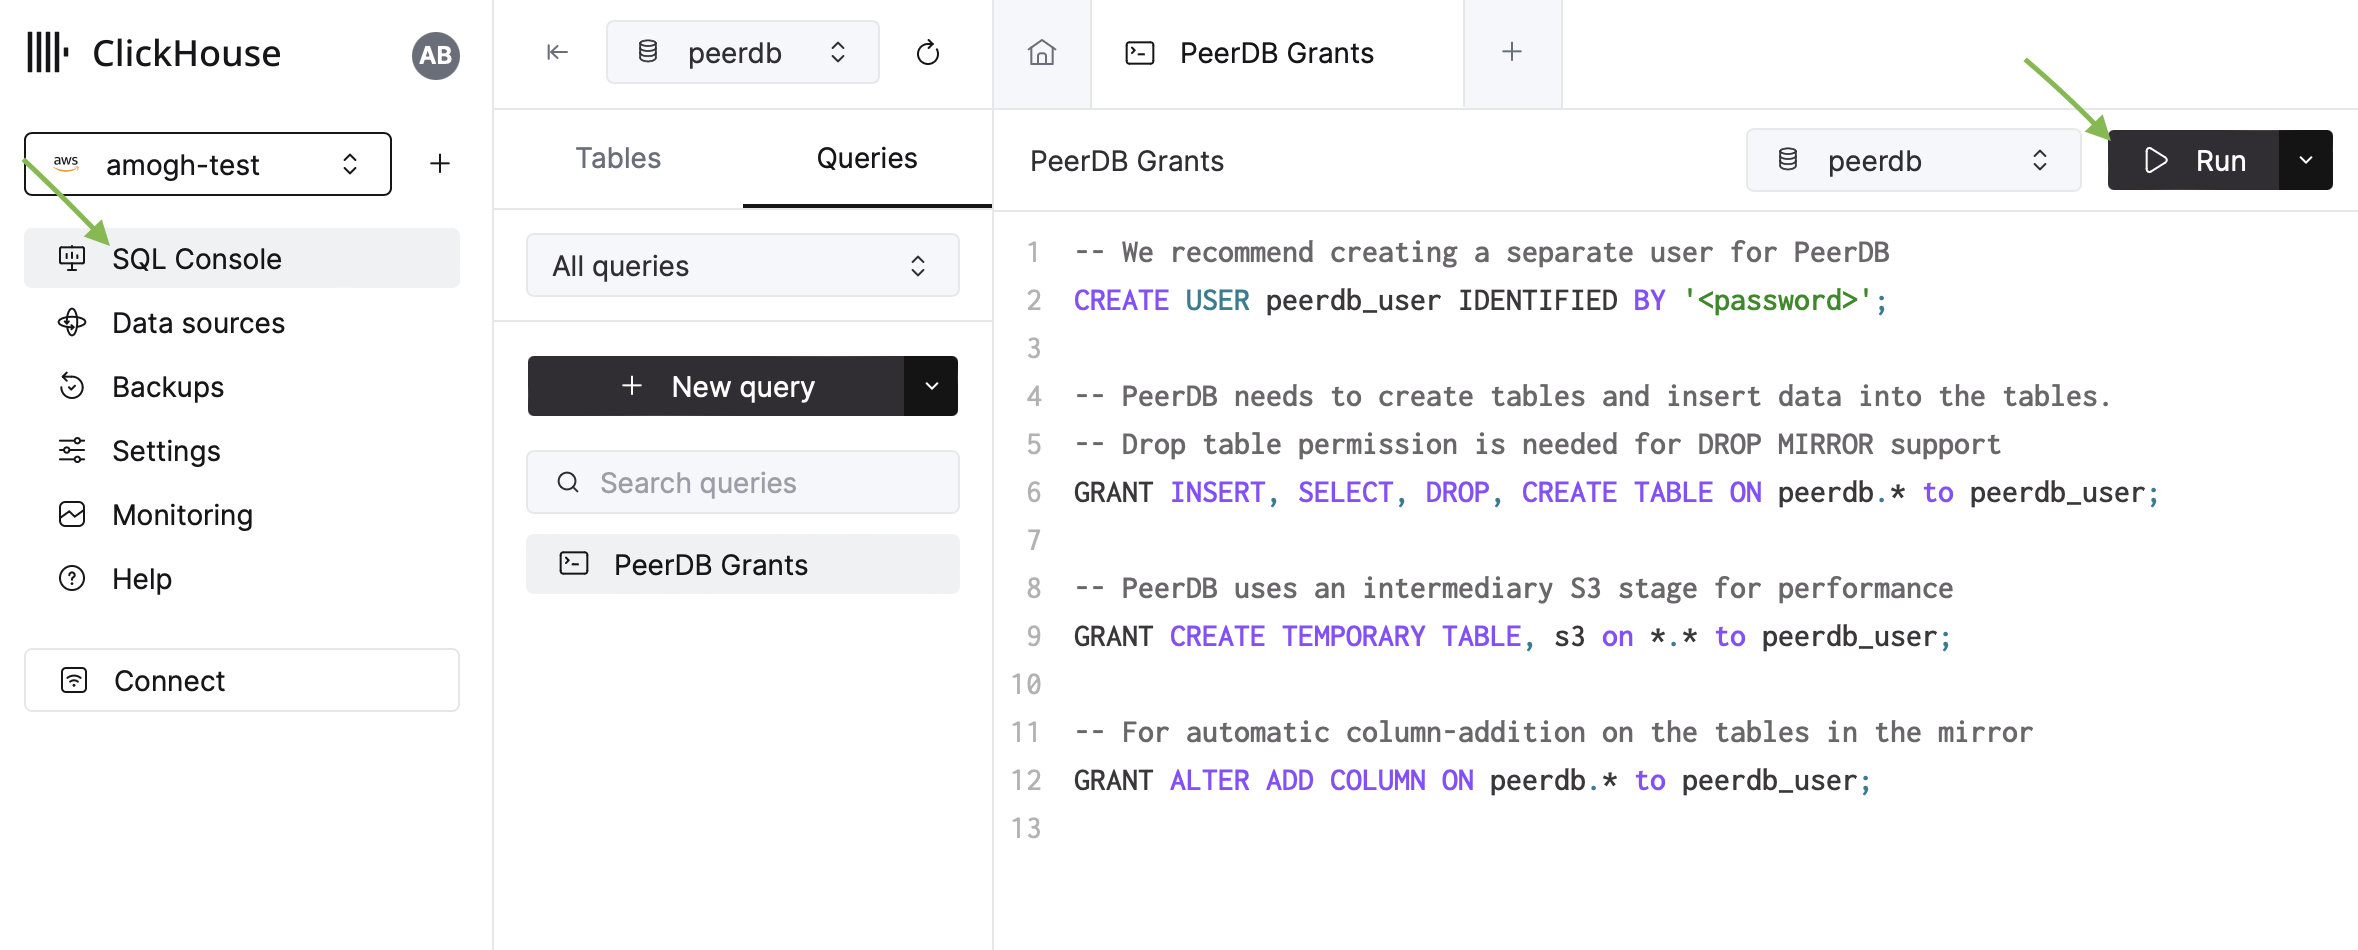Refresh the database list

928,52
